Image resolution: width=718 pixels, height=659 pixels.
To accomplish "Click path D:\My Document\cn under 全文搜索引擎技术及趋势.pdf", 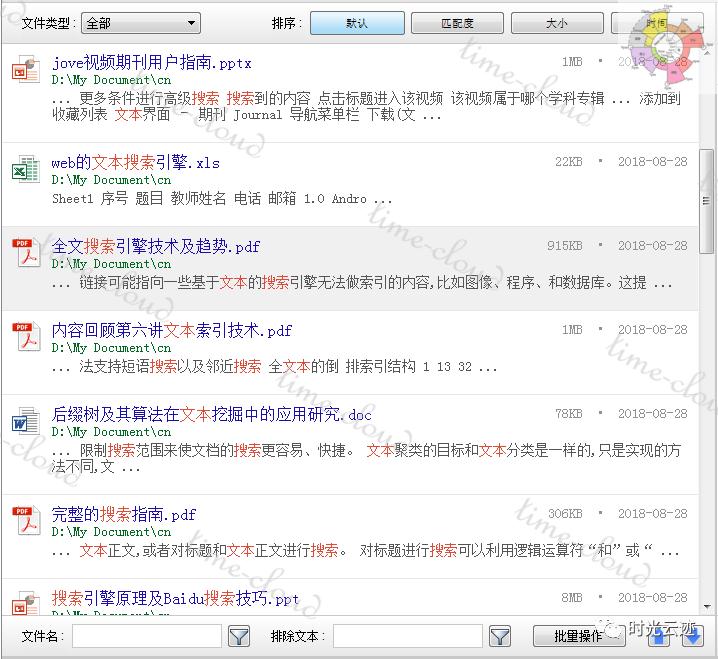I will [x=111, y=264].
